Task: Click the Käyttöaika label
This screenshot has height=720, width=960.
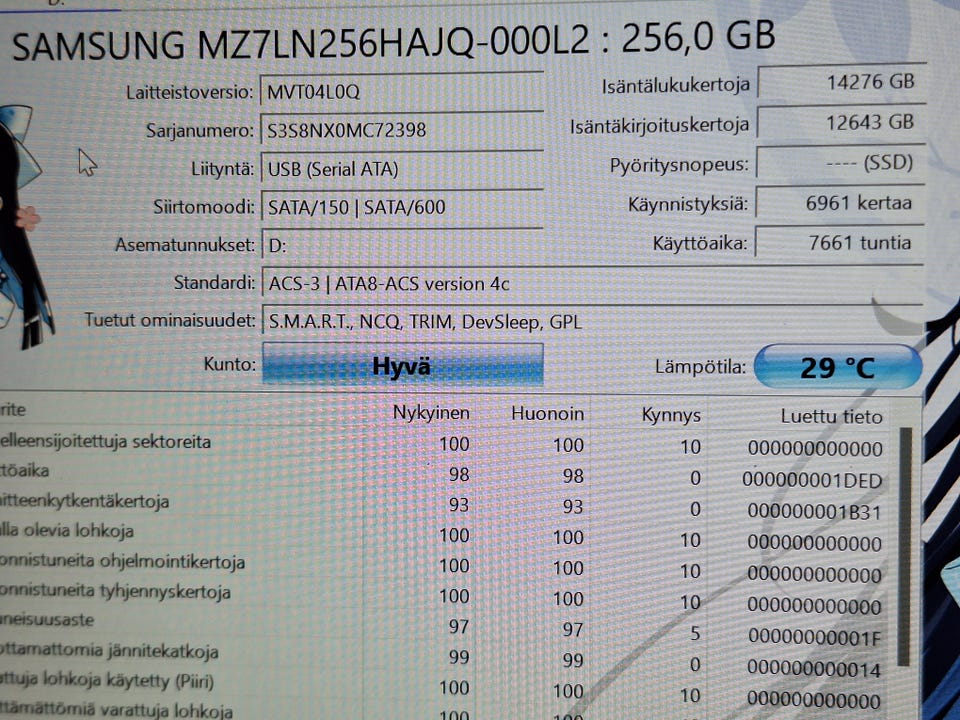Action: pyautogui.click(x=700, y=244)
